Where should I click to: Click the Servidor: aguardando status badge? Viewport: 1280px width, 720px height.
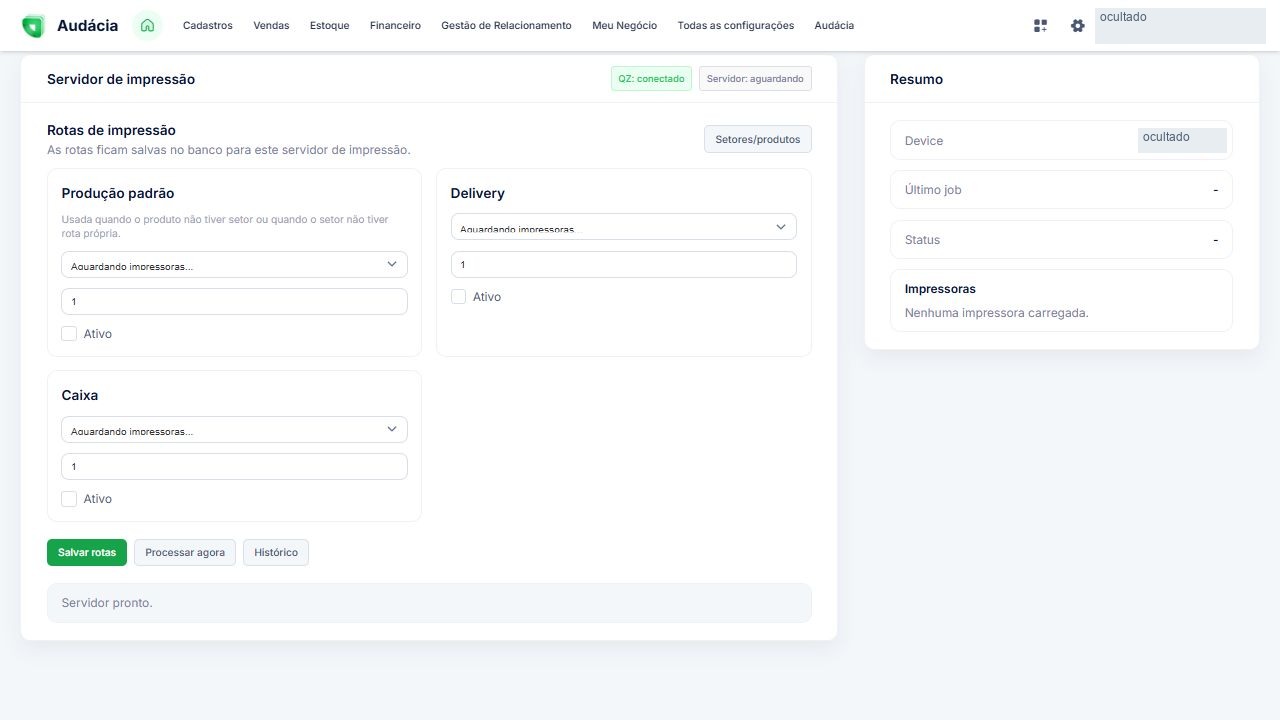pyautogui.click(x=755, y=79)
